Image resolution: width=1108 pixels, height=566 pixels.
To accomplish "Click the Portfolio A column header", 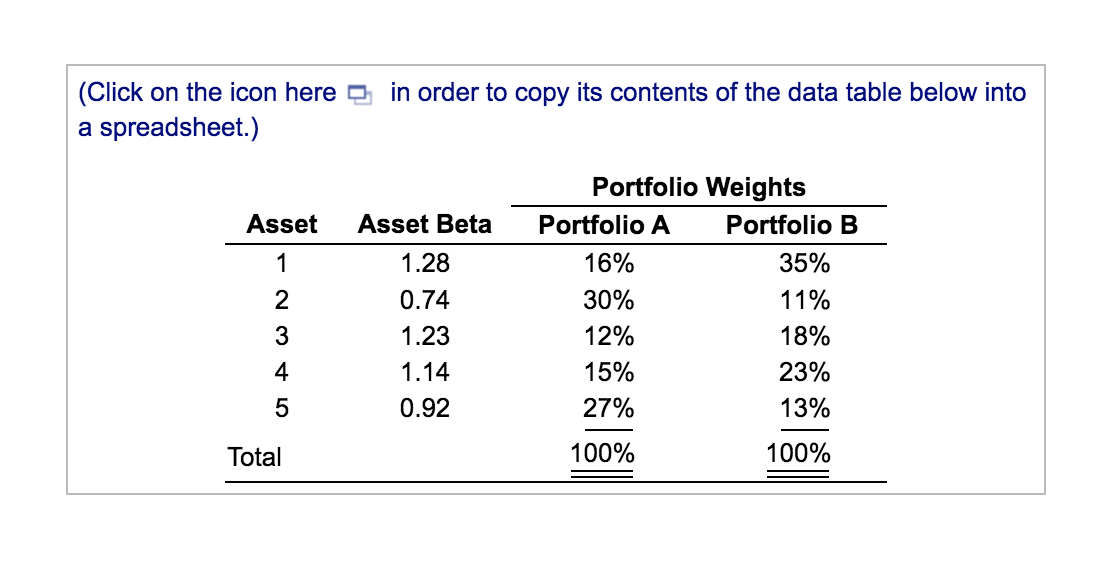I will tap(603, 225).
